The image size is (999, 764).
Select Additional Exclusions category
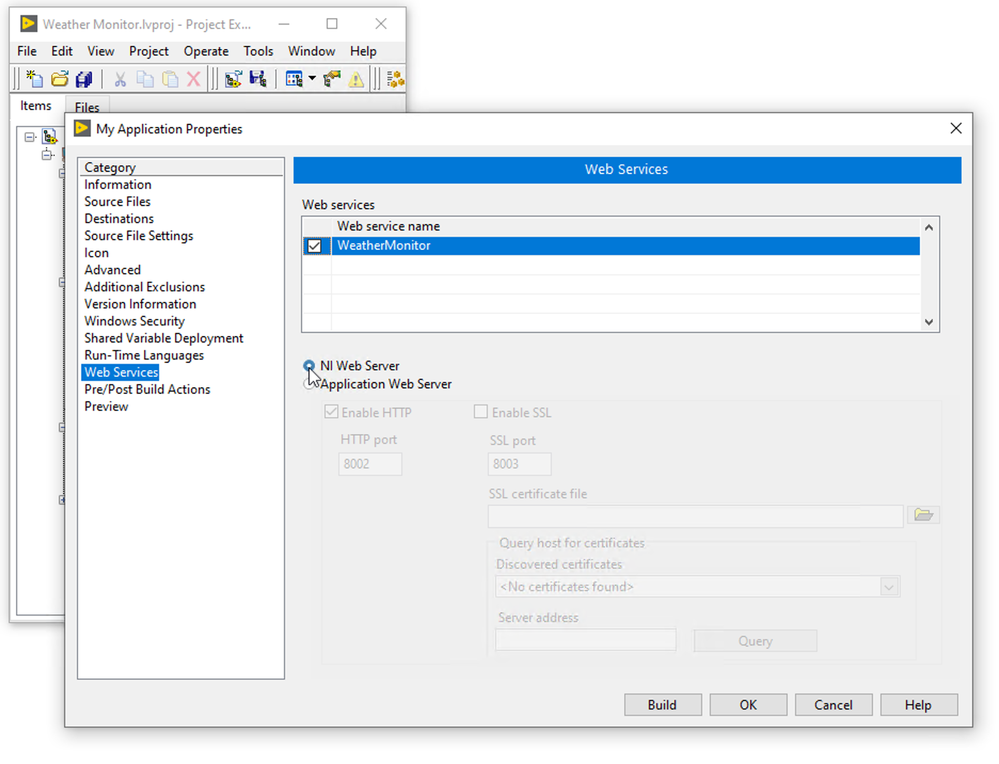(x=145, y=287)
